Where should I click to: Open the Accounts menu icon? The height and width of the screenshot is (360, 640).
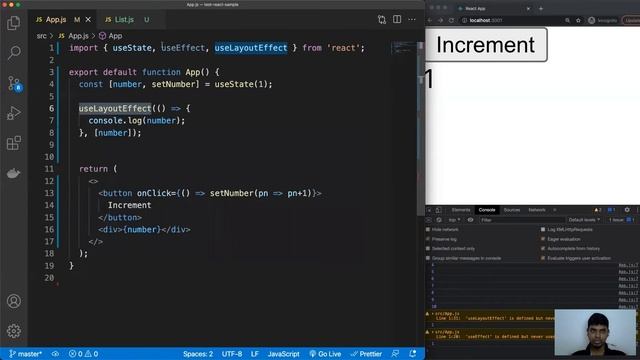13,301
